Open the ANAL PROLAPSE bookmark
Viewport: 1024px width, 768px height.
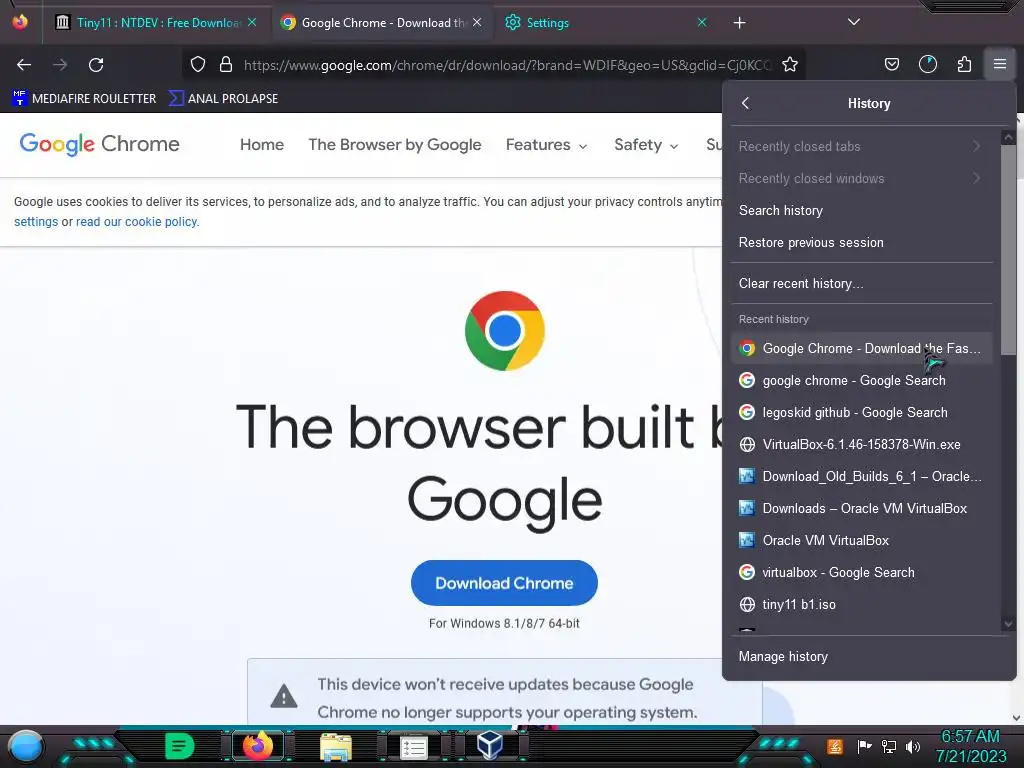224,99
